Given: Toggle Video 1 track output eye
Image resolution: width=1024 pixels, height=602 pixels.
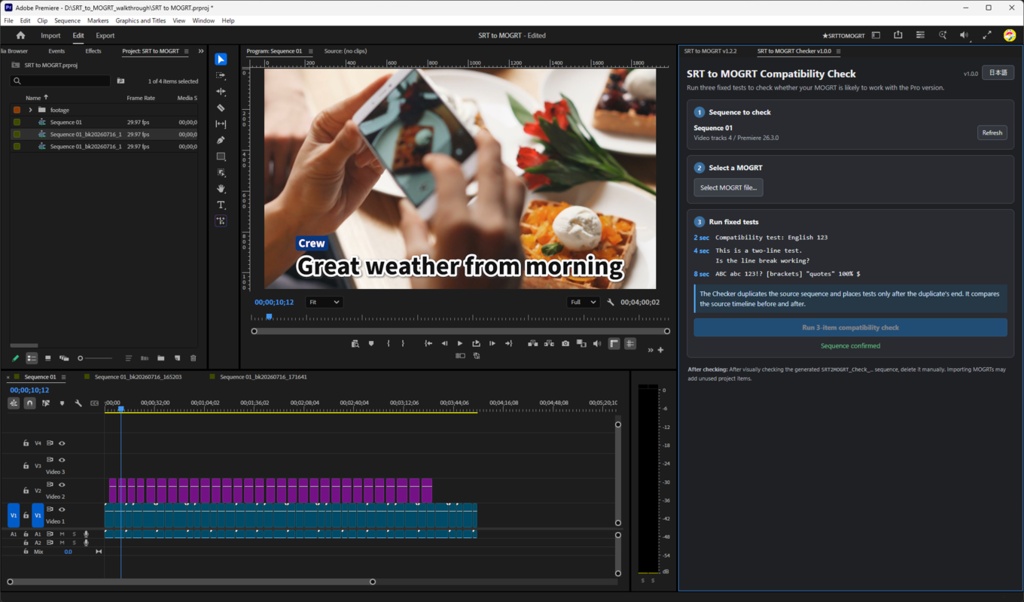Looking at the screenshot, I should [62, 509].
